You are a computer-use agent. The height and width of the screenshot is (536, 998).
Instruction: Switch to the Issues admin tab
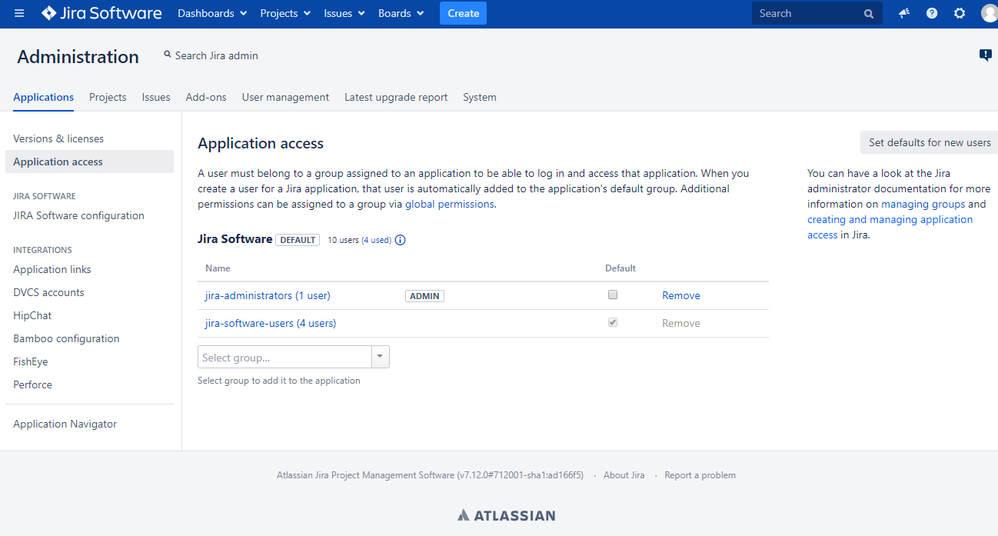tap(156, 97)
